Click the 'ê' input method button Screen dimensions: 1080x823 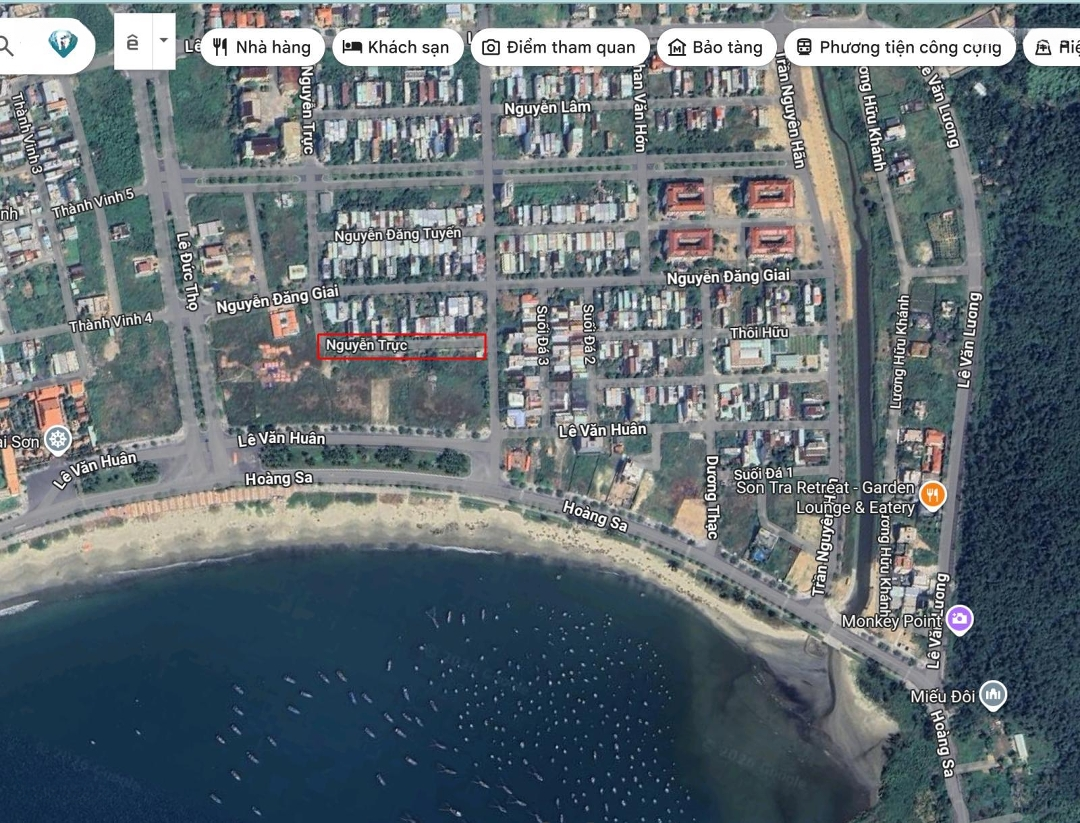pyautogui.click(x=132, y=42)
